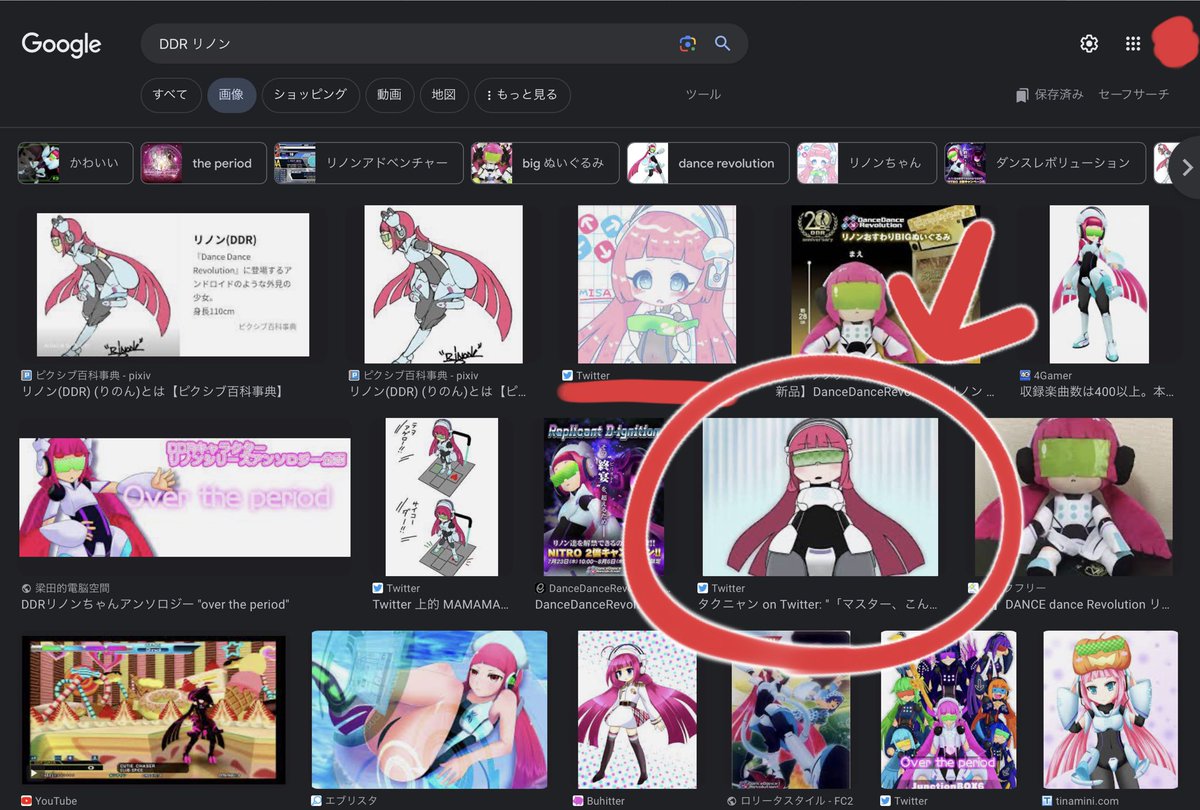
Task: Open the Replicant D-ignition poster image
Action: click(x=603, y=497)
